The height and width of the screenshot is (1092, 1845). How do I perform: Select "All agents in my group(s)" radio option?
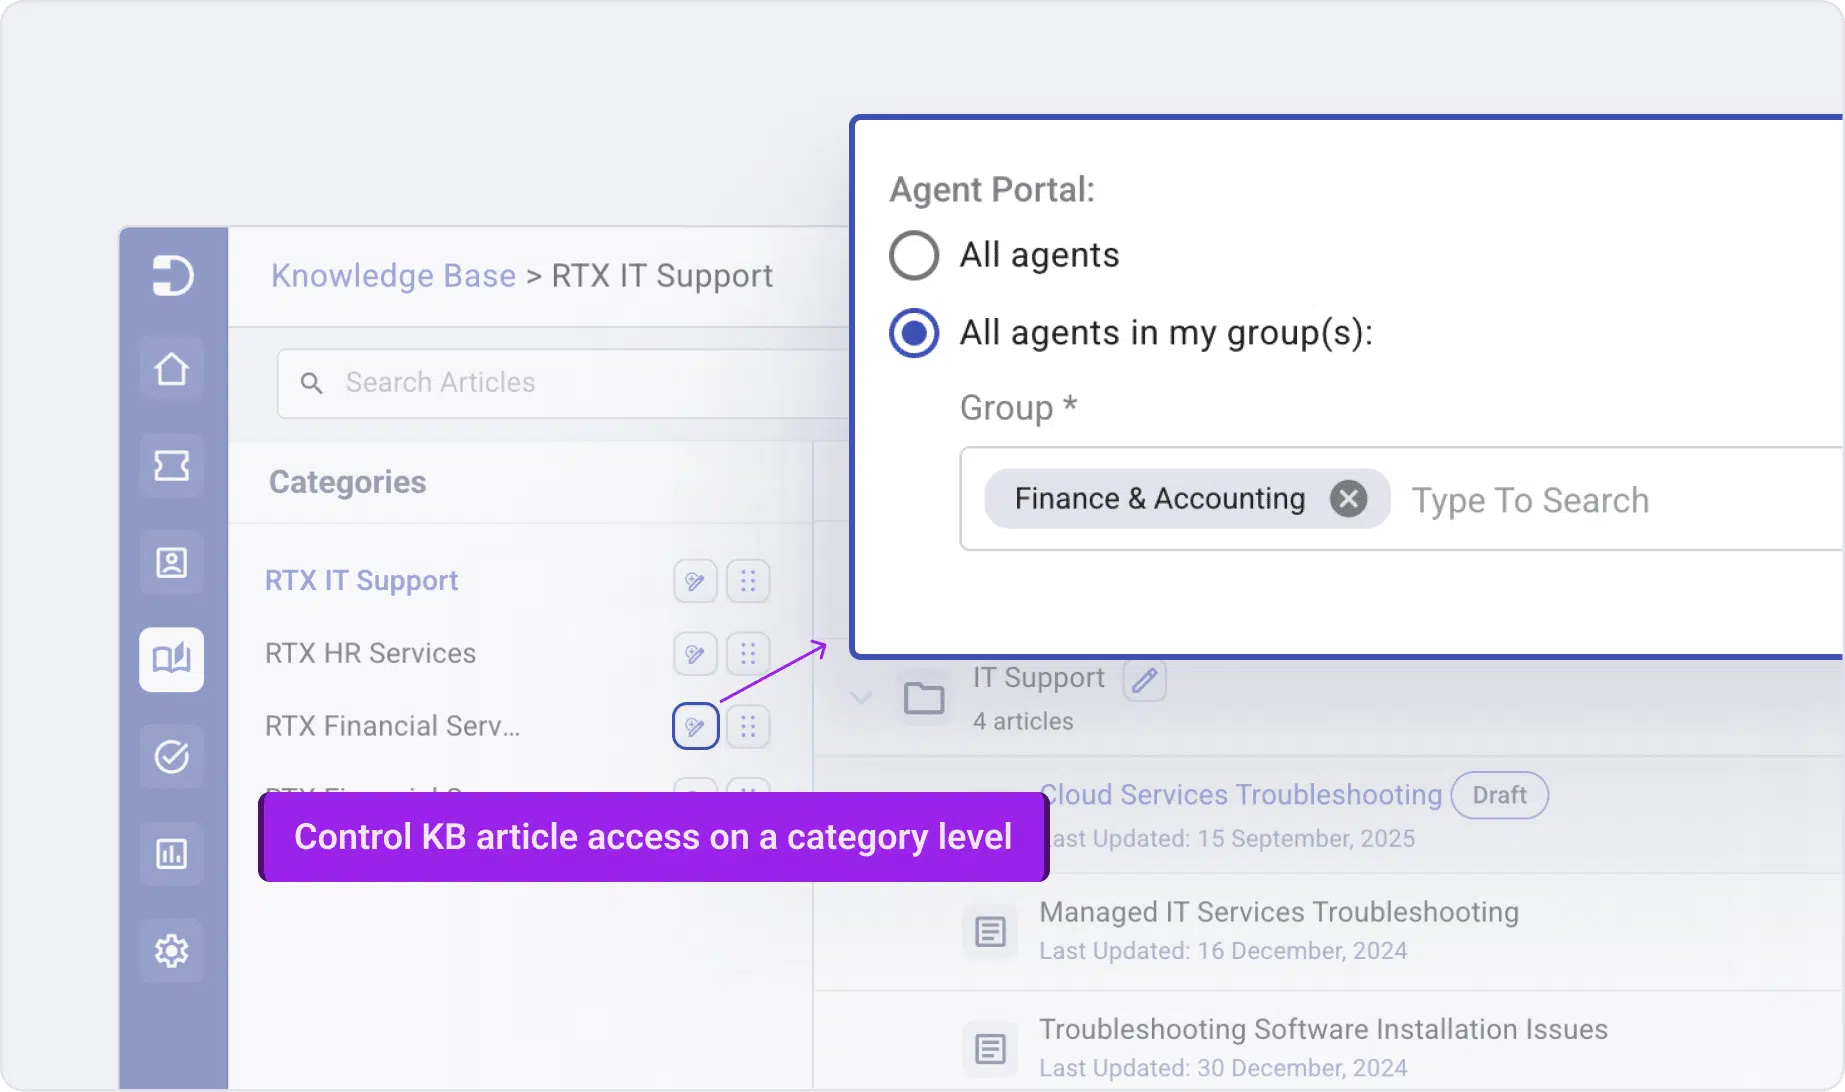tap(914, 333)
